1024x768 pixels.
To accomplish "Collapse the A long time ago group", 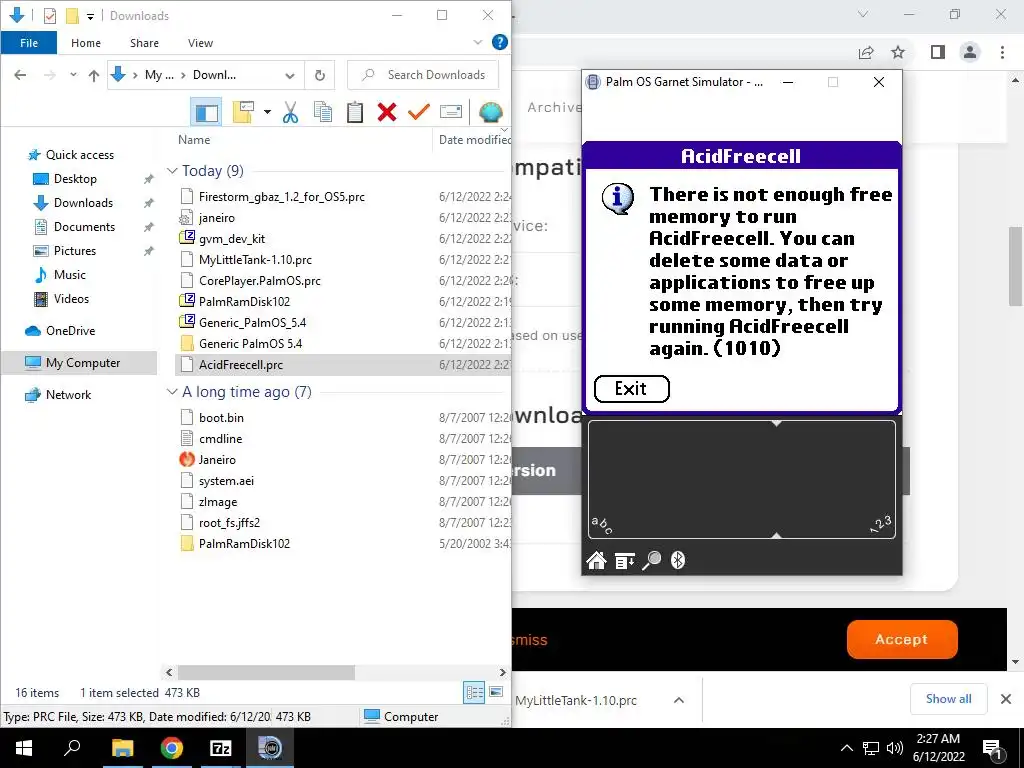I will click(x=172, y=392).
